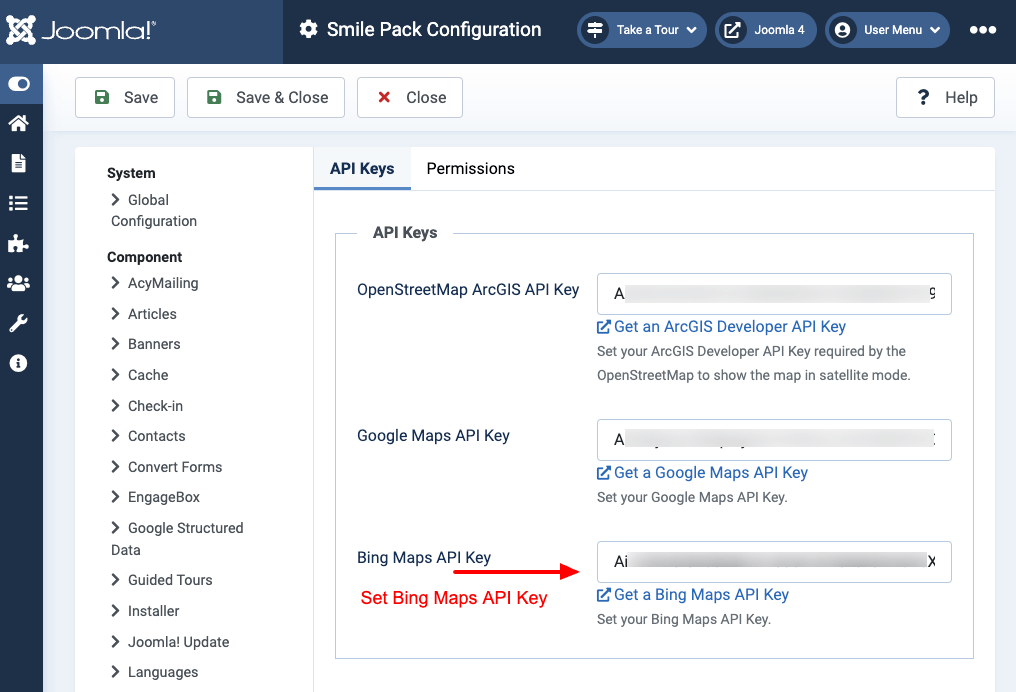The width and height of the screenshot is (1016, 692).
Task: Open the Users group icon in sidebar
Action: point(18,283)
